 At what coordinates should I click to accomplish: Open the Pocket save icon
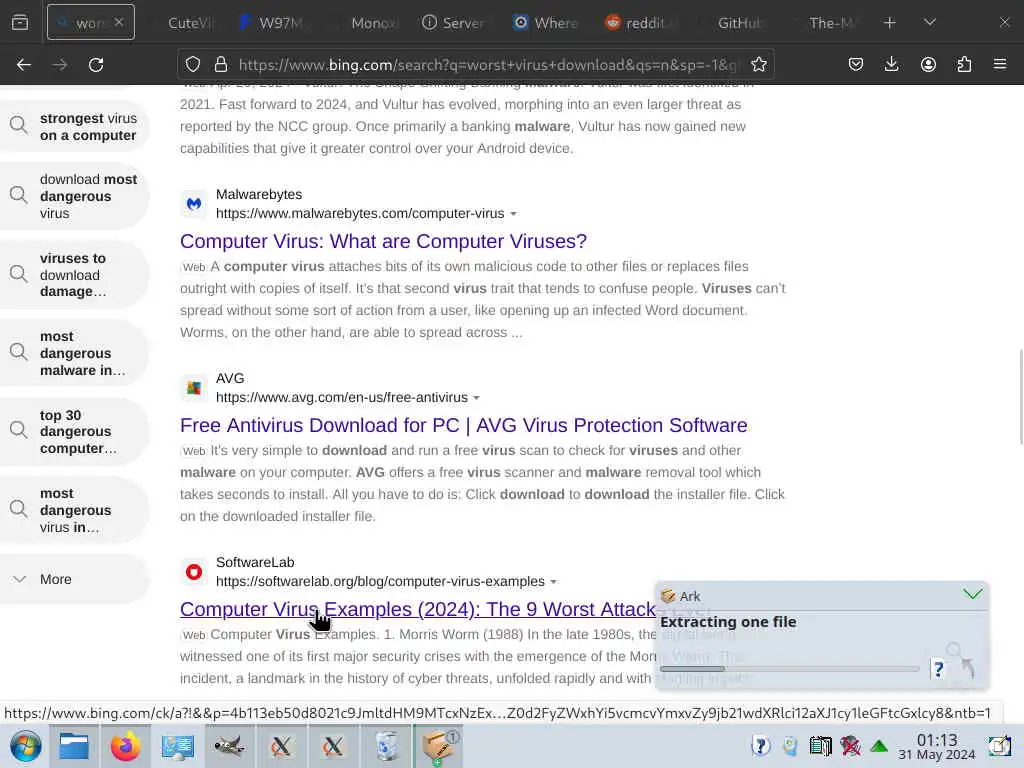coord(856,65)
